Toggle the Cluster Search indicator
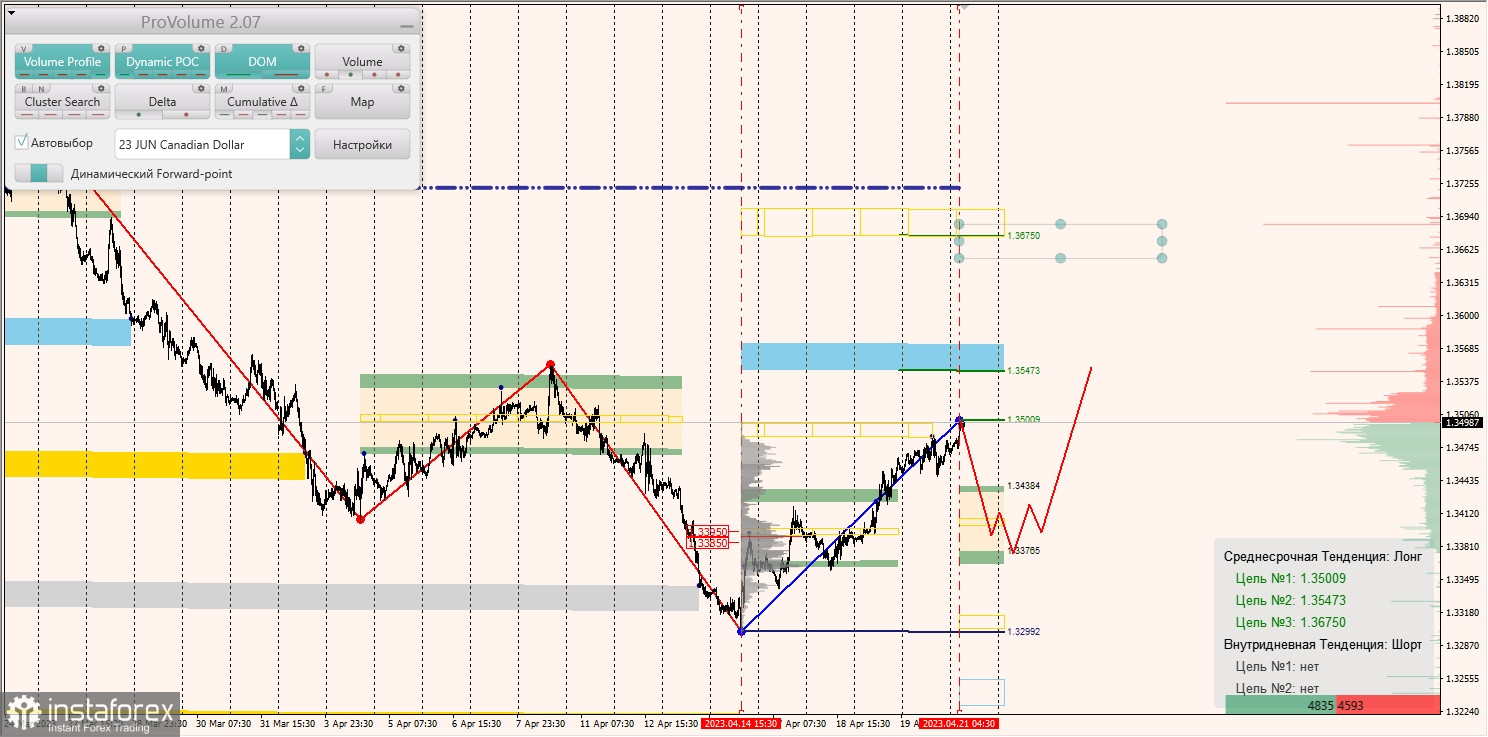The width and height of the screenshot is (1488, 737). [x=63, y=102]
